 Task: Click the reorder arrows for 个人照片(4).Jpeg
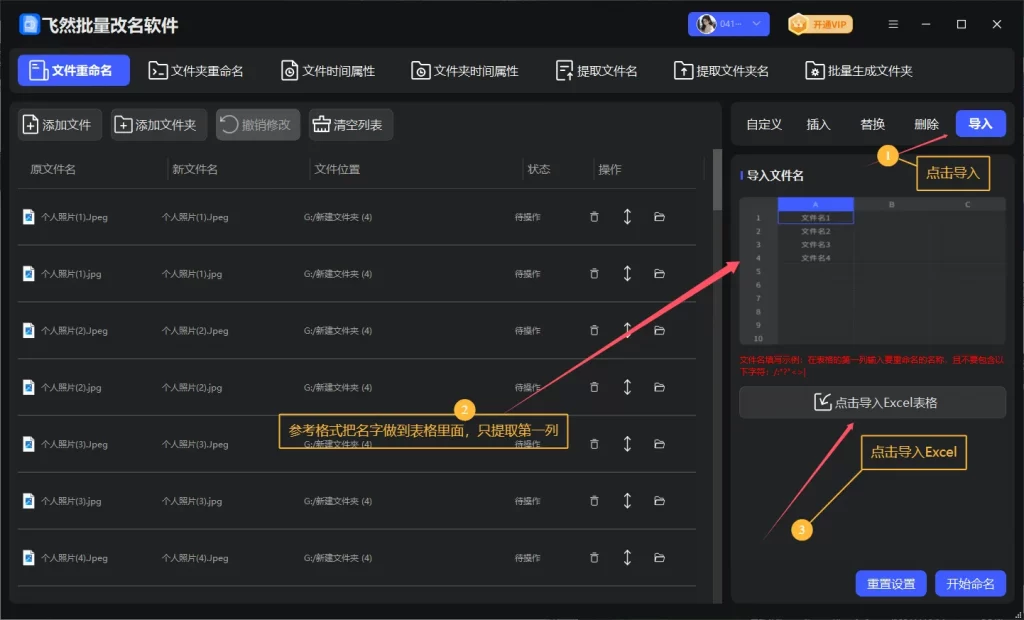click(x=627, y=558)
